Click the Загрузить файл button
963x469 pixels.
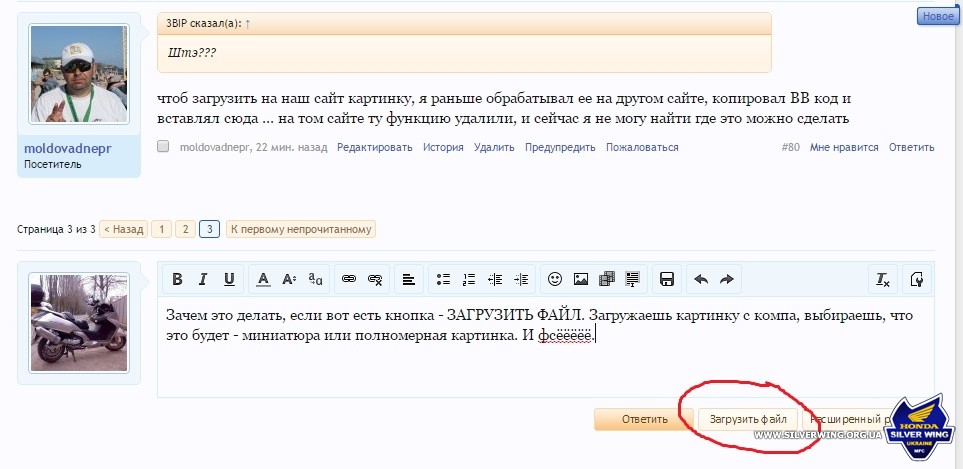(748, 419)
